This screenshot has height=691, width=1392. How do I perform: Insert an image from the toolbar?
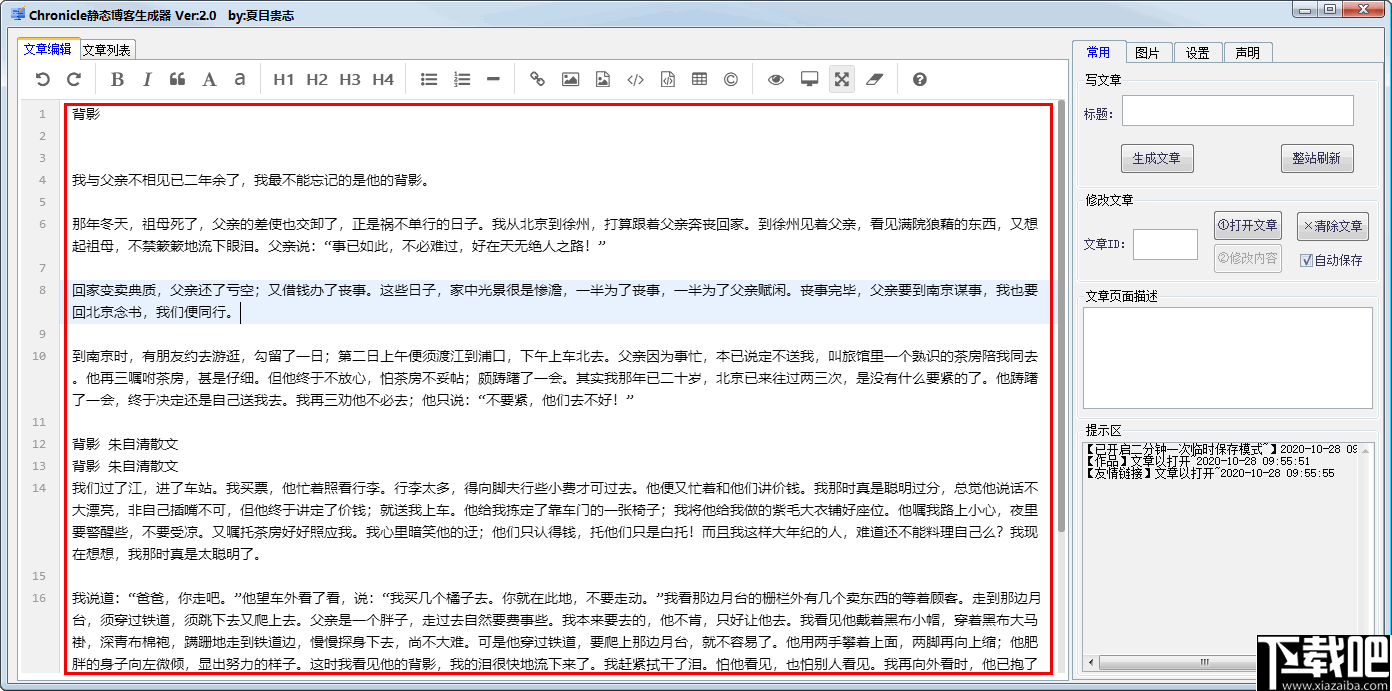(x=570, y=79)
